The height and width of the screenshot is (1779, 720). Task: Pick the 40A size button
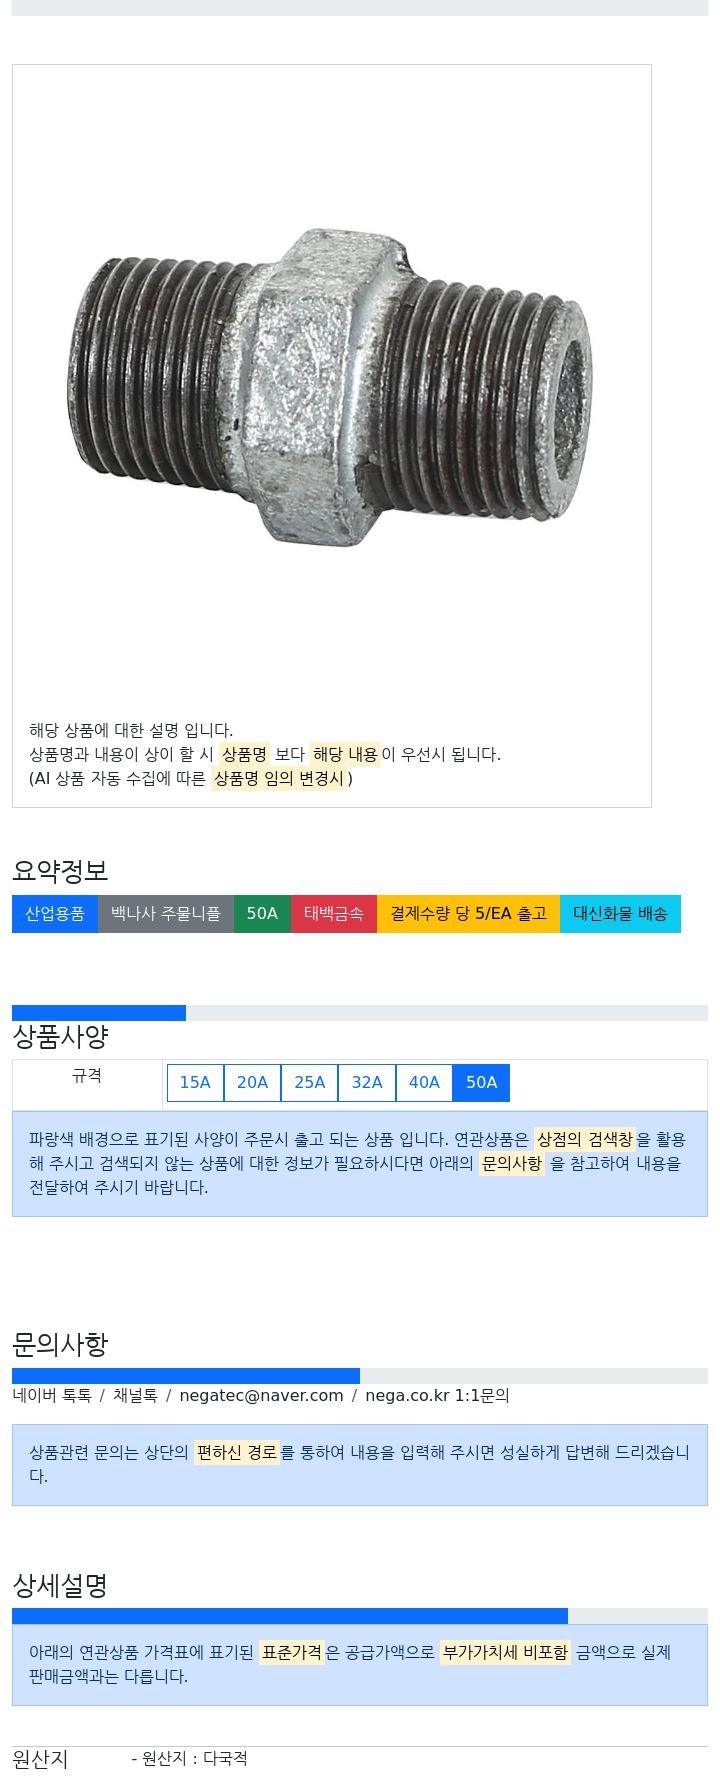(x=424, y=1082)
